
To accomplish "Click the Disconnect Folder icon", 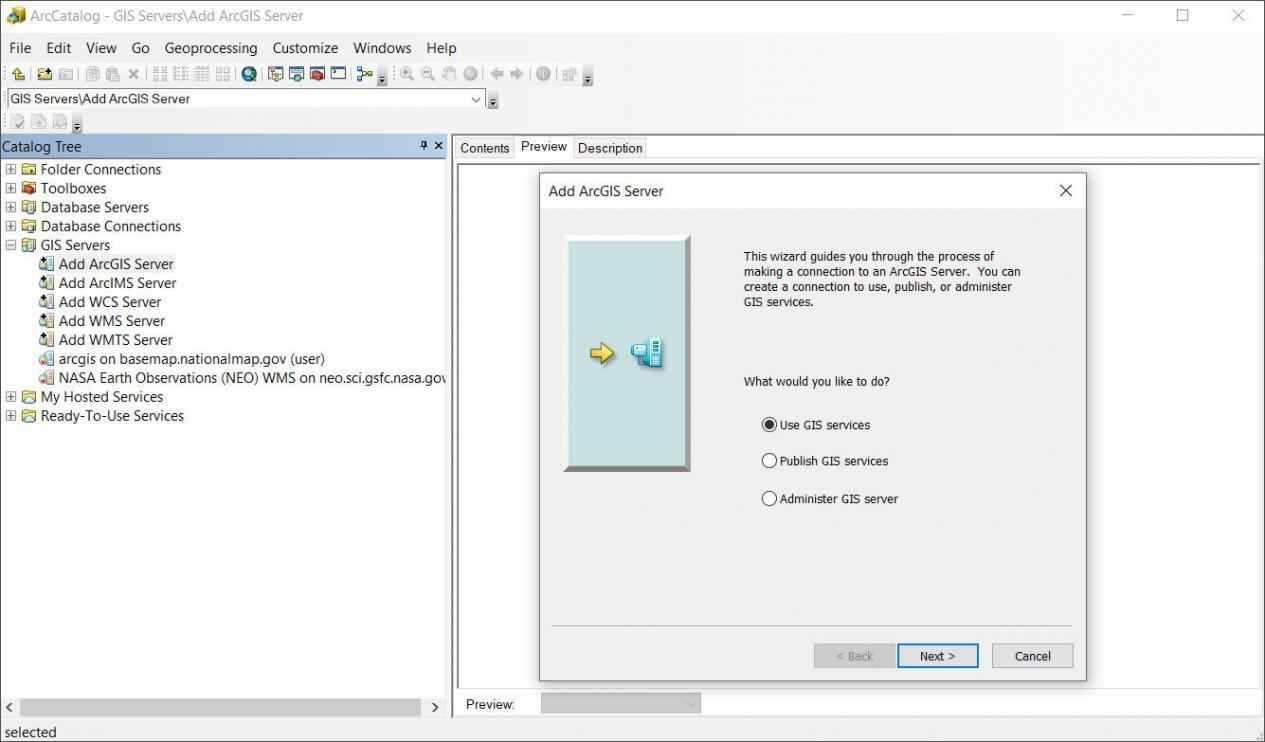I will pyautogui.click(x=66, y=74).
